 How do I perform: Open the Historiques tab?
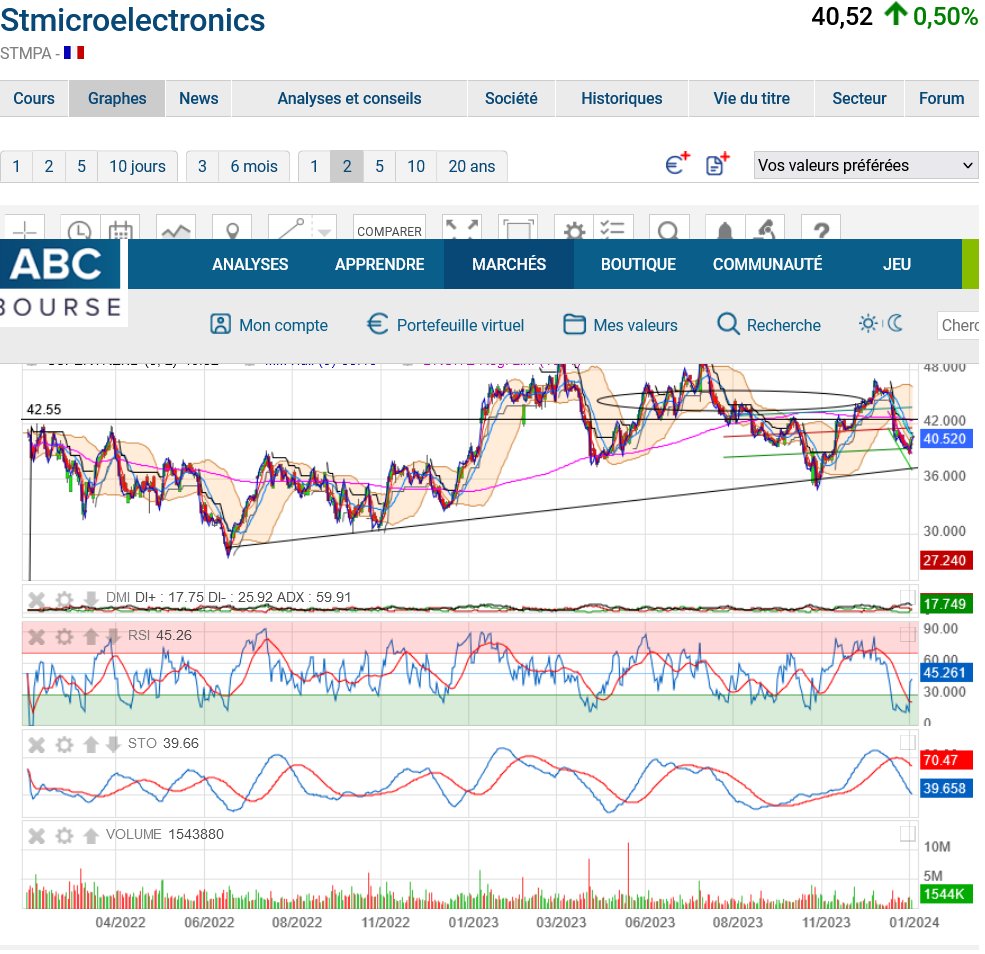tap(622, 99)
